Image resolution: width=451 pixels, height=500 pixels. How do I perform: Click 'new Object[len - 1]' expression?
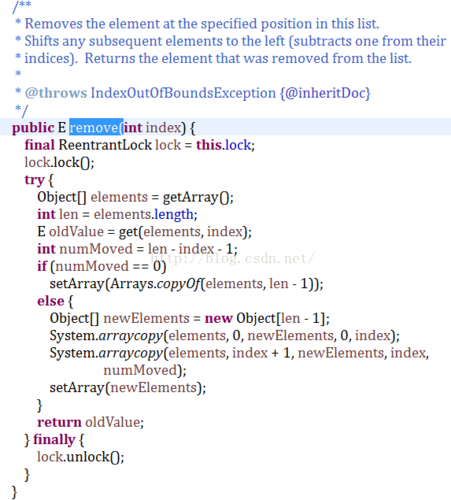click(x=265, y=318)
